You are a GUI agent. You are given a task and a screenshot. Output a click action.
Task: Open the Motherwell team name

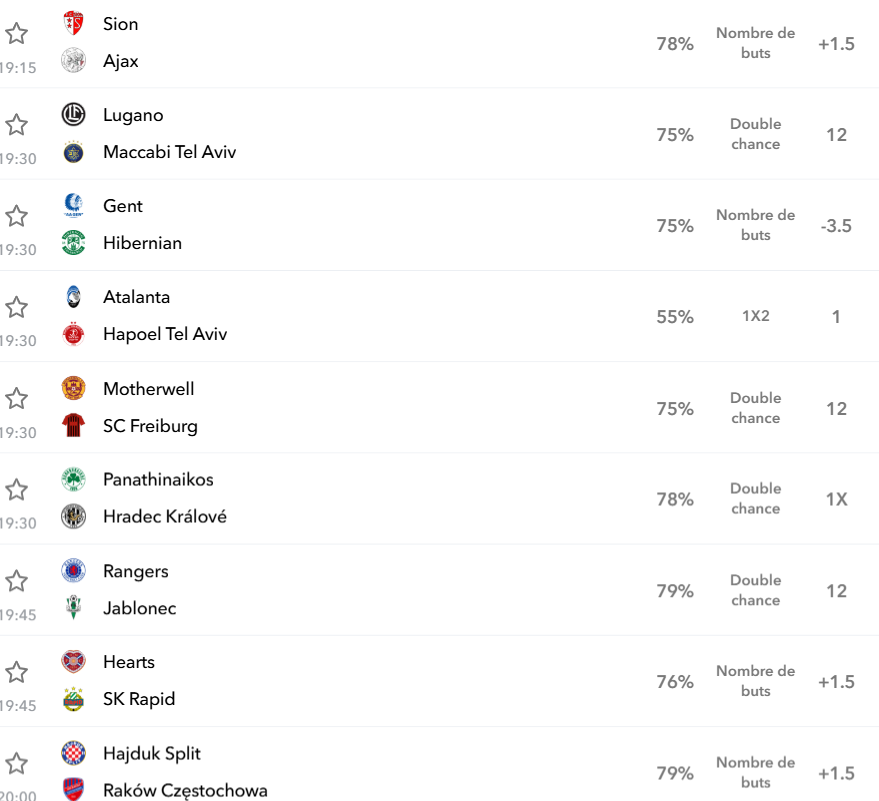149,388
